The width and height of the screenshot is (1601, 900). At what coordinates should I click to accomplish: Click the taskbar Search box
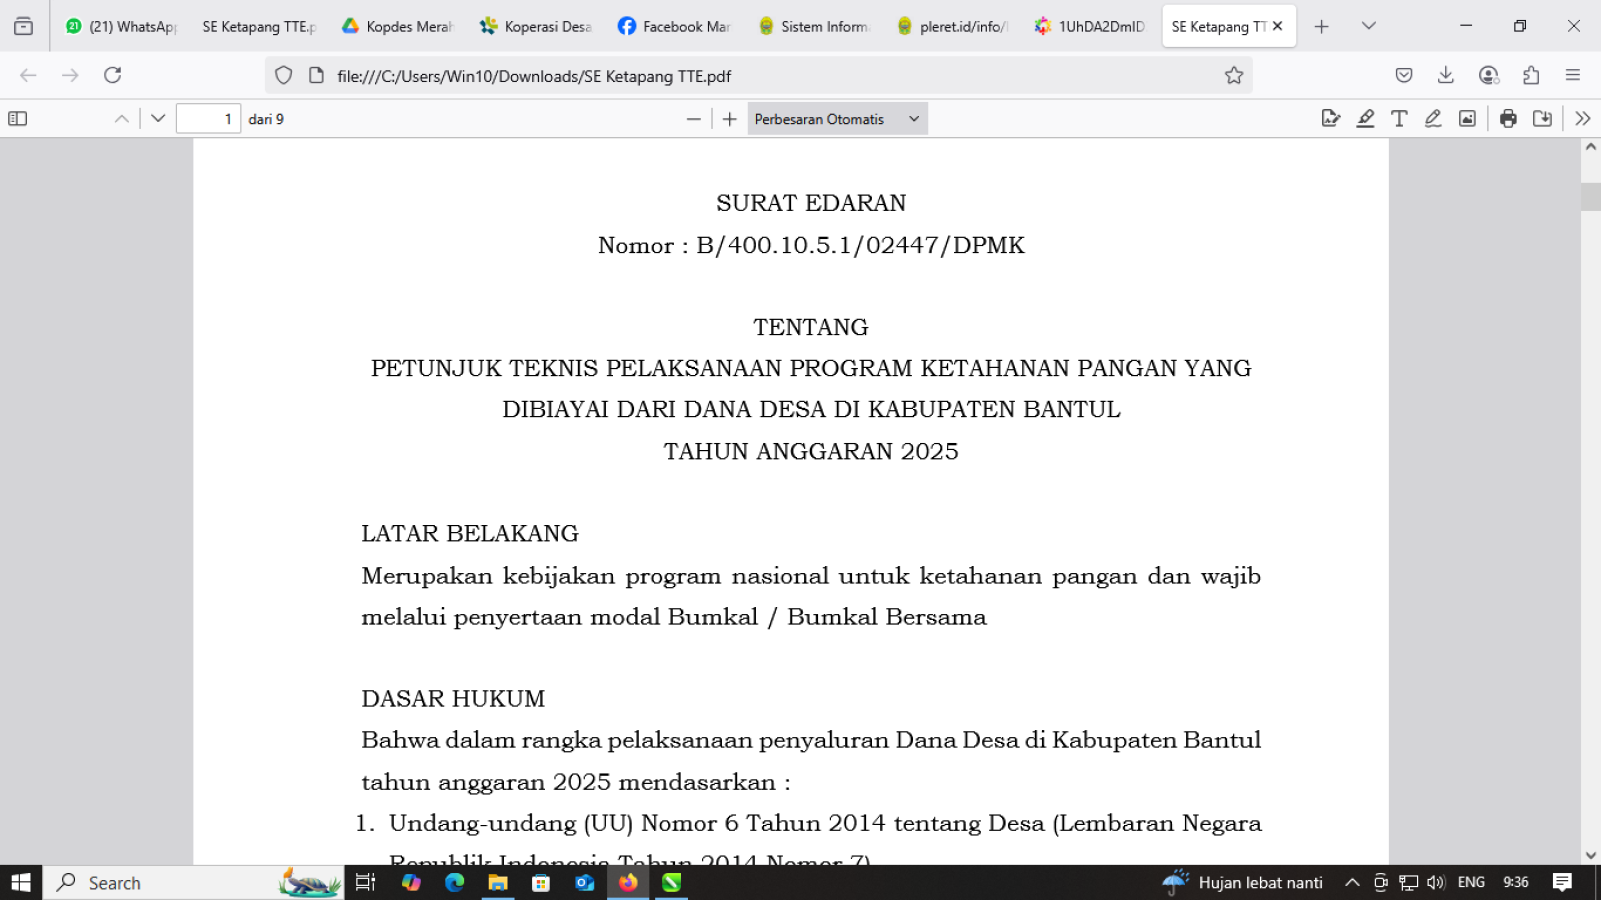[x=193, y=883]
